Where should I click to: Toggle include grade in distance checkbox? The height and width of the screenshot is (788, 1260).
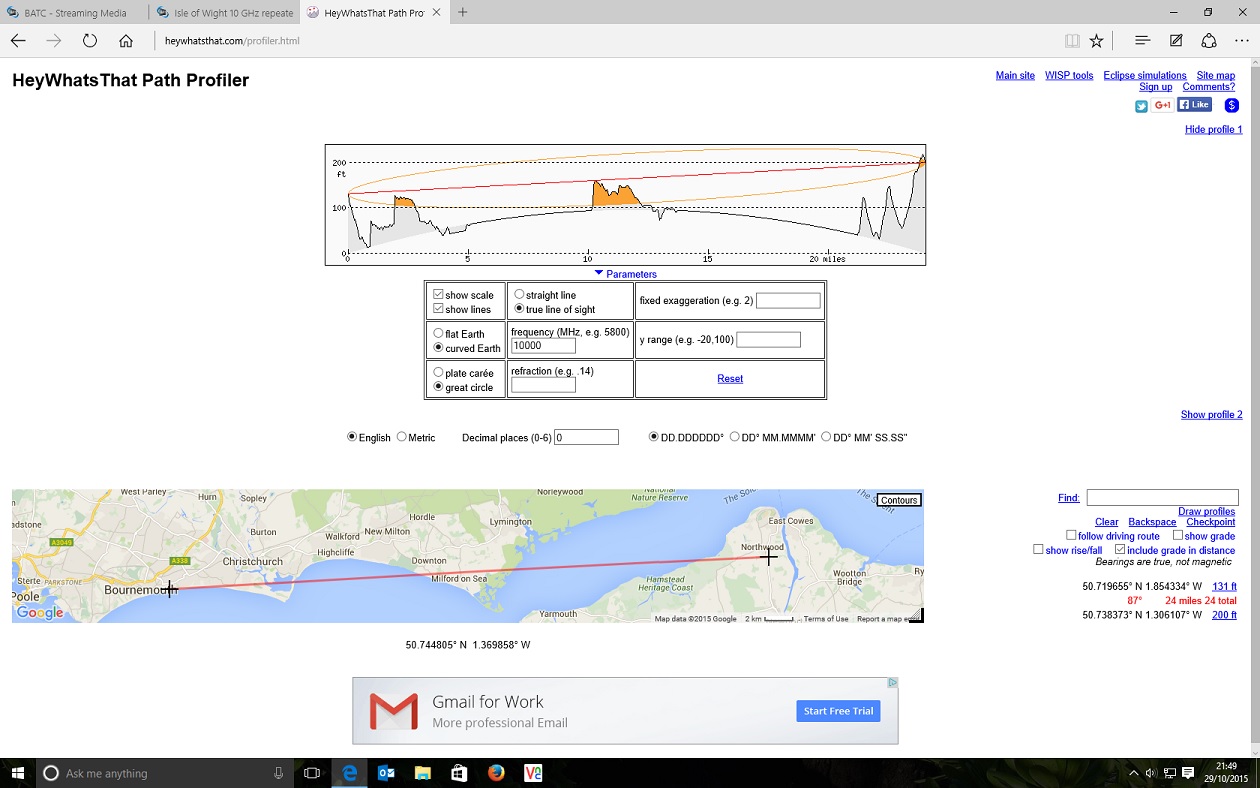(1120, 550)
